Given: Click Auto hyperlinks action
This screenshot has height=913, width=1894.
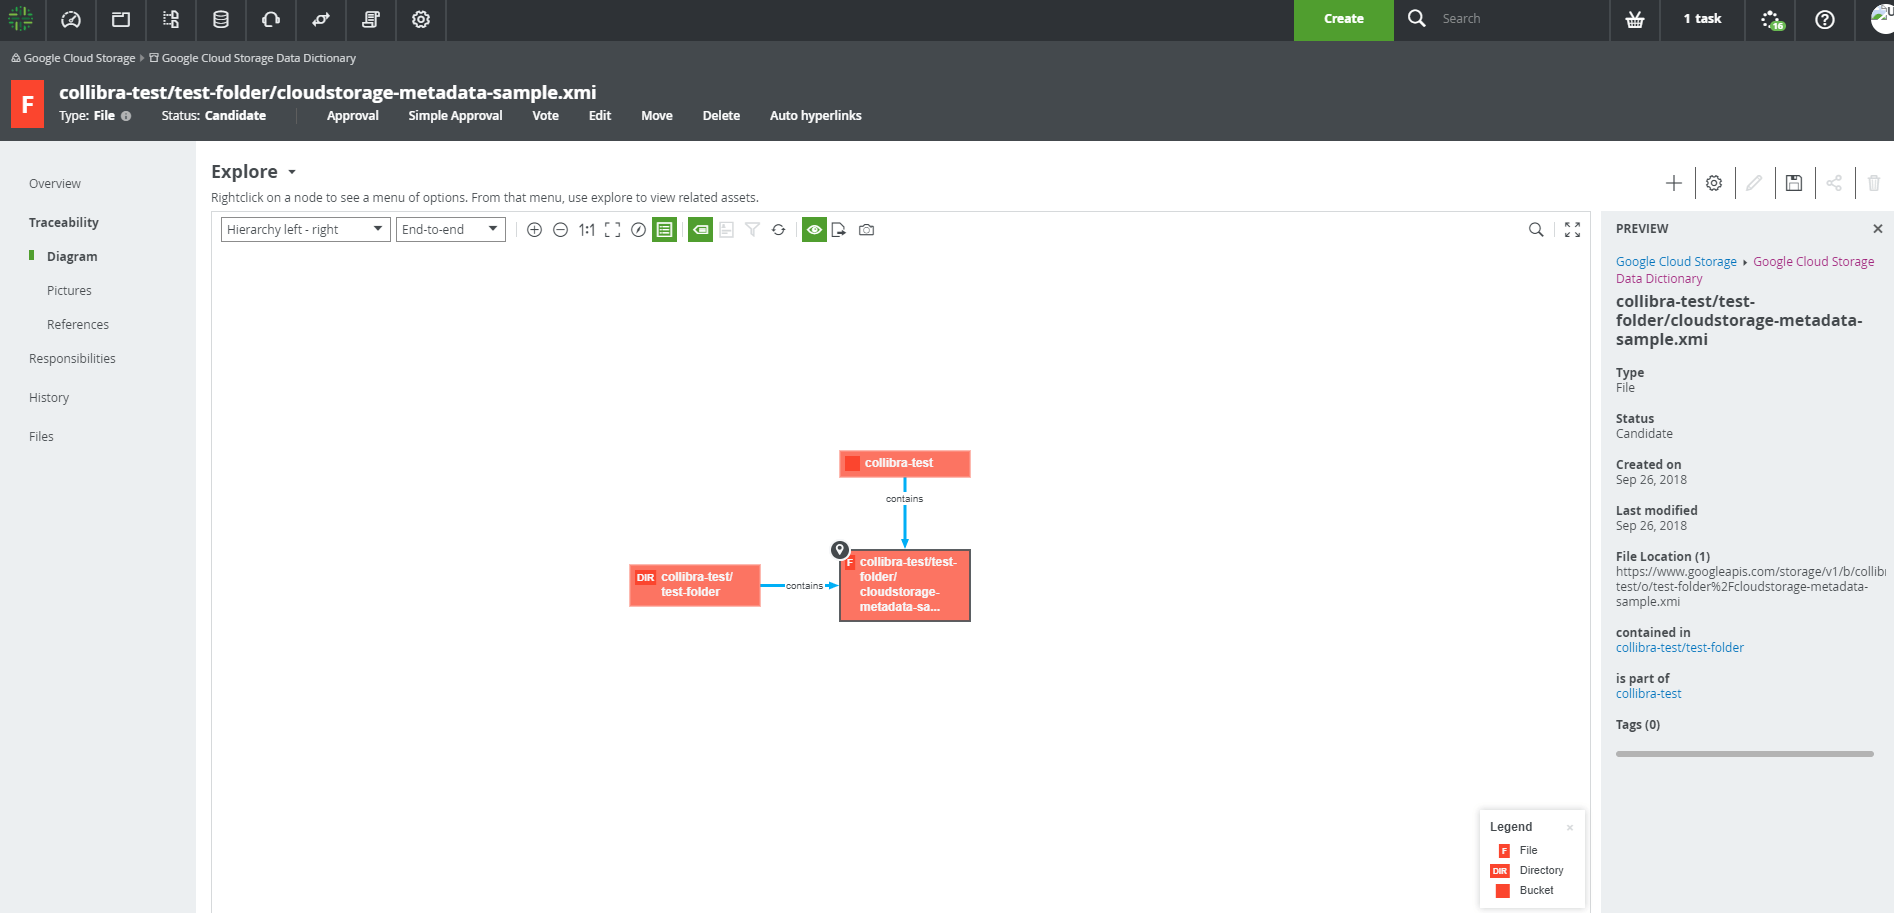Looking at the screenshot, I should coord(816,116).
